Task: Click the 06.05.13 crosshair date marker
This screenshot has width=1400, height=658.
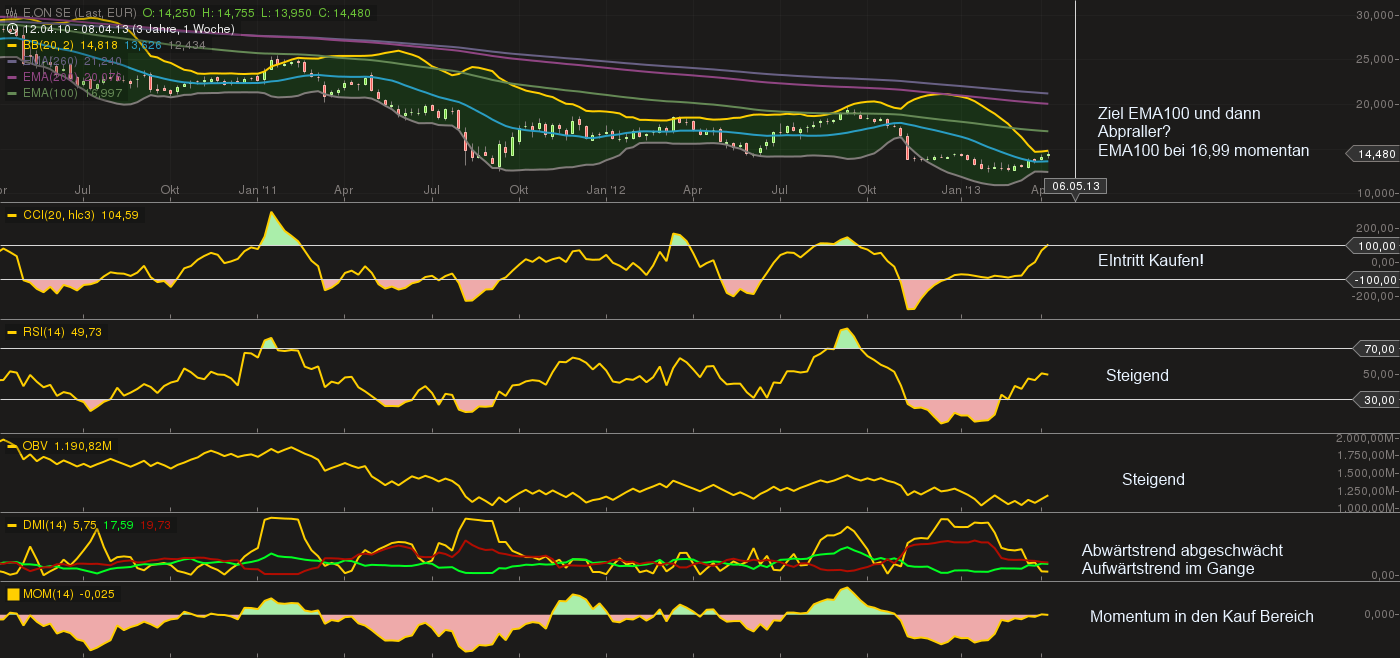Action: click(1078, 186)
